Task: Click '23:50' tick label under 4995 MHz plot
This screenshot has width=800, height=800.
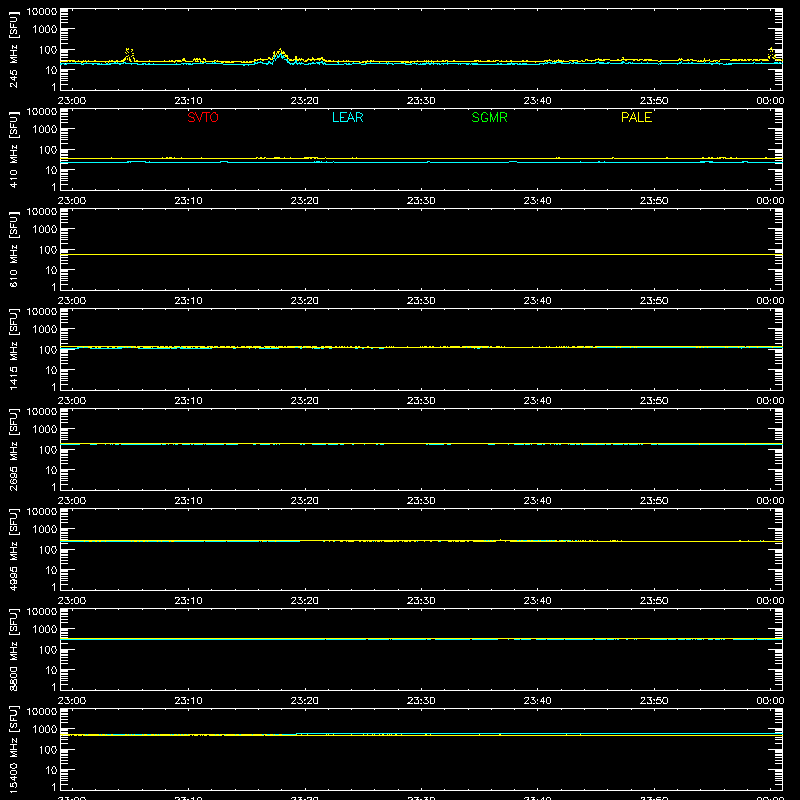Action: [x=654, y=601]
